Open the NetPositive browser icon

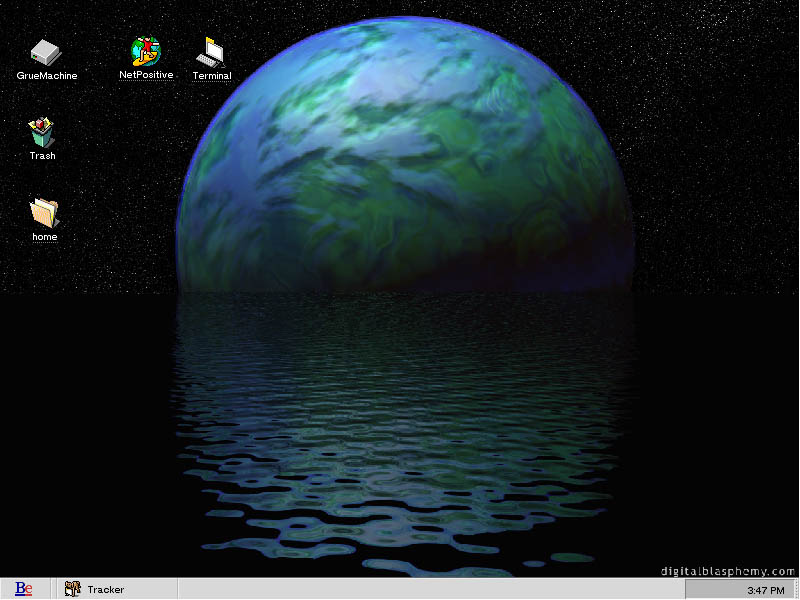click(x=146, y=51)
